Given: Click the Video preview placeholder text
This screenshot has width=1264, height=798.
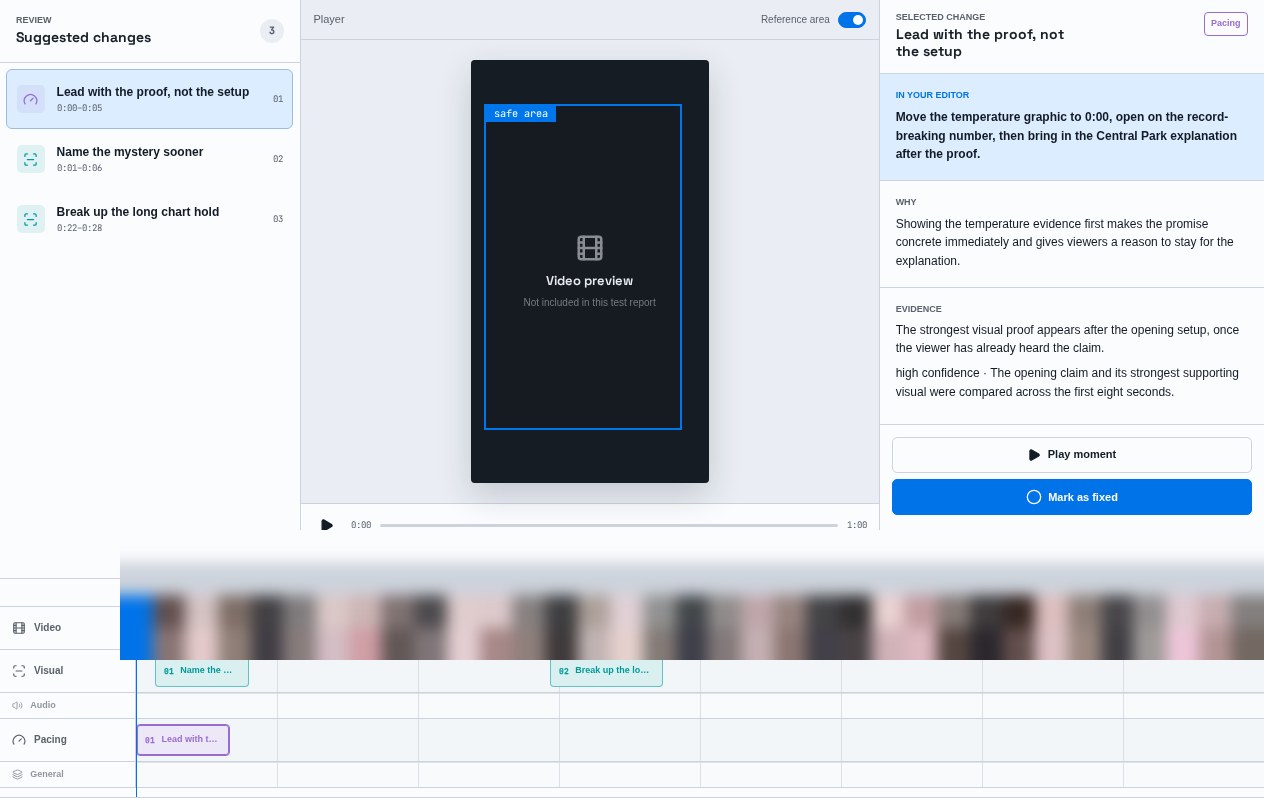Looking at the screenshot, I should point(590,281).
